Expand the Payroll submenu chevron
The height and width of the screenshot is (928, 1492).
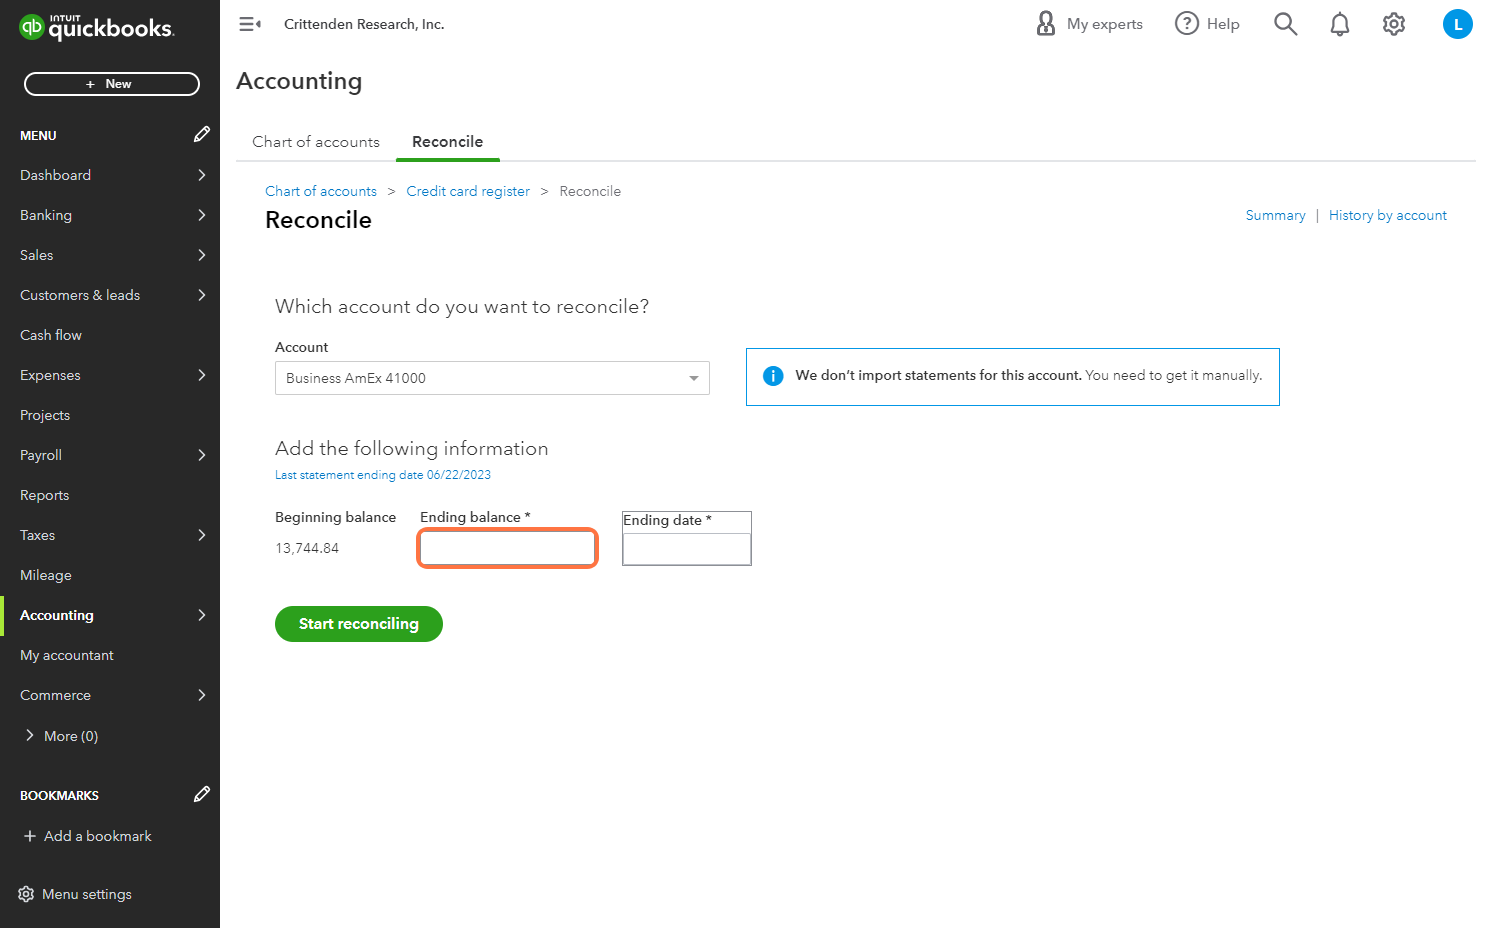pyautogui.click(x=202, y=455)
